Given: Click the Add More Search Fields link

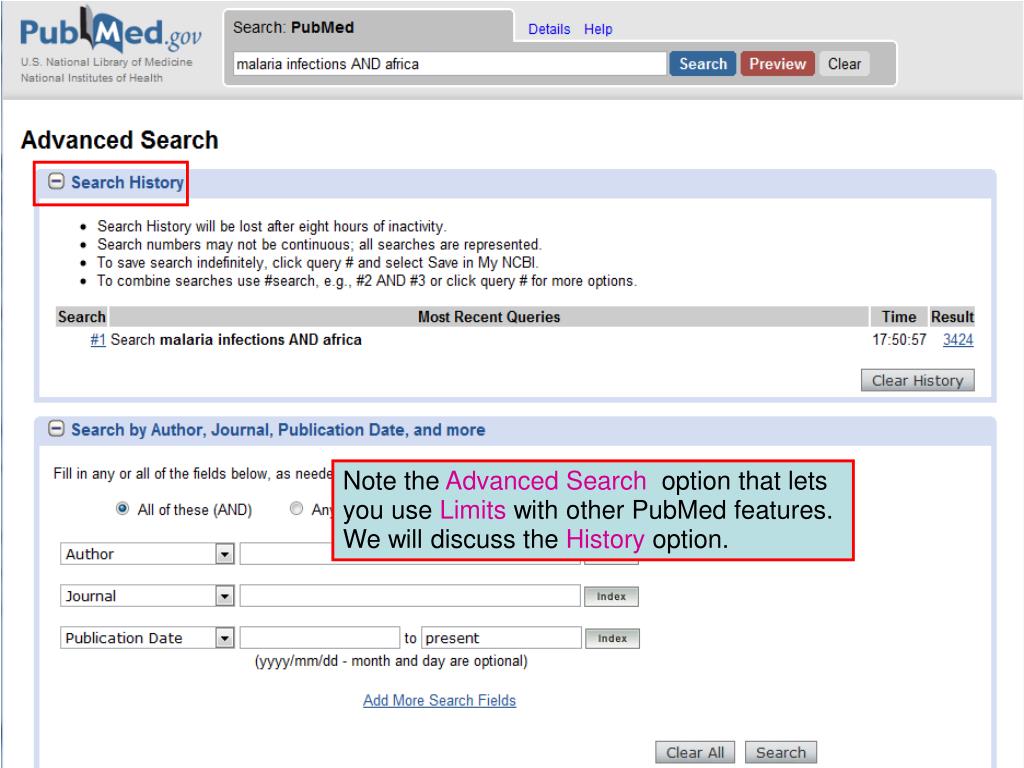Looking at the screenshot, I should click(x=440, y=700).
